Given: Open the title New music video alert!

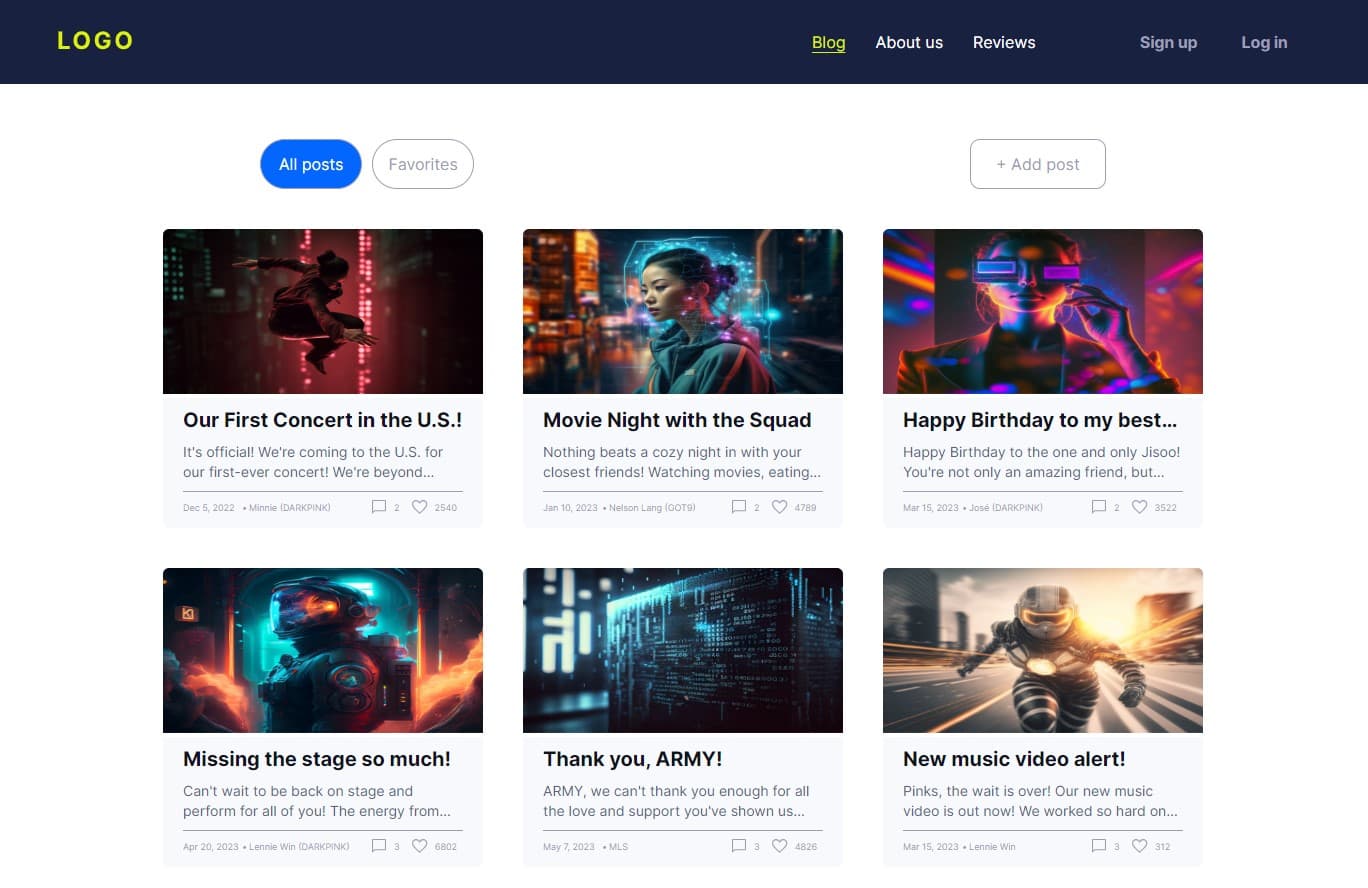Looking at the screenshot, I should click(x=1014, y=759).
